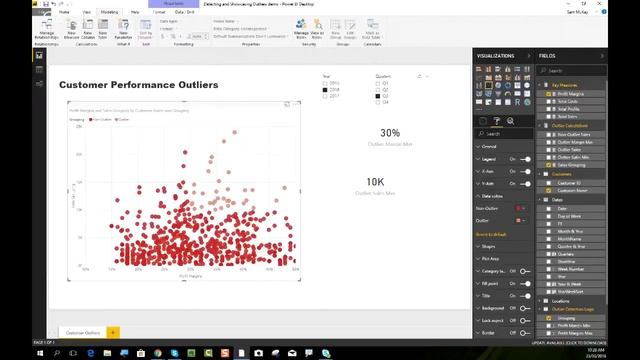Image resolution: width=640 pixels, height=360 pixels.
Task: Turn on the Border switch
Action: (525, 333)
